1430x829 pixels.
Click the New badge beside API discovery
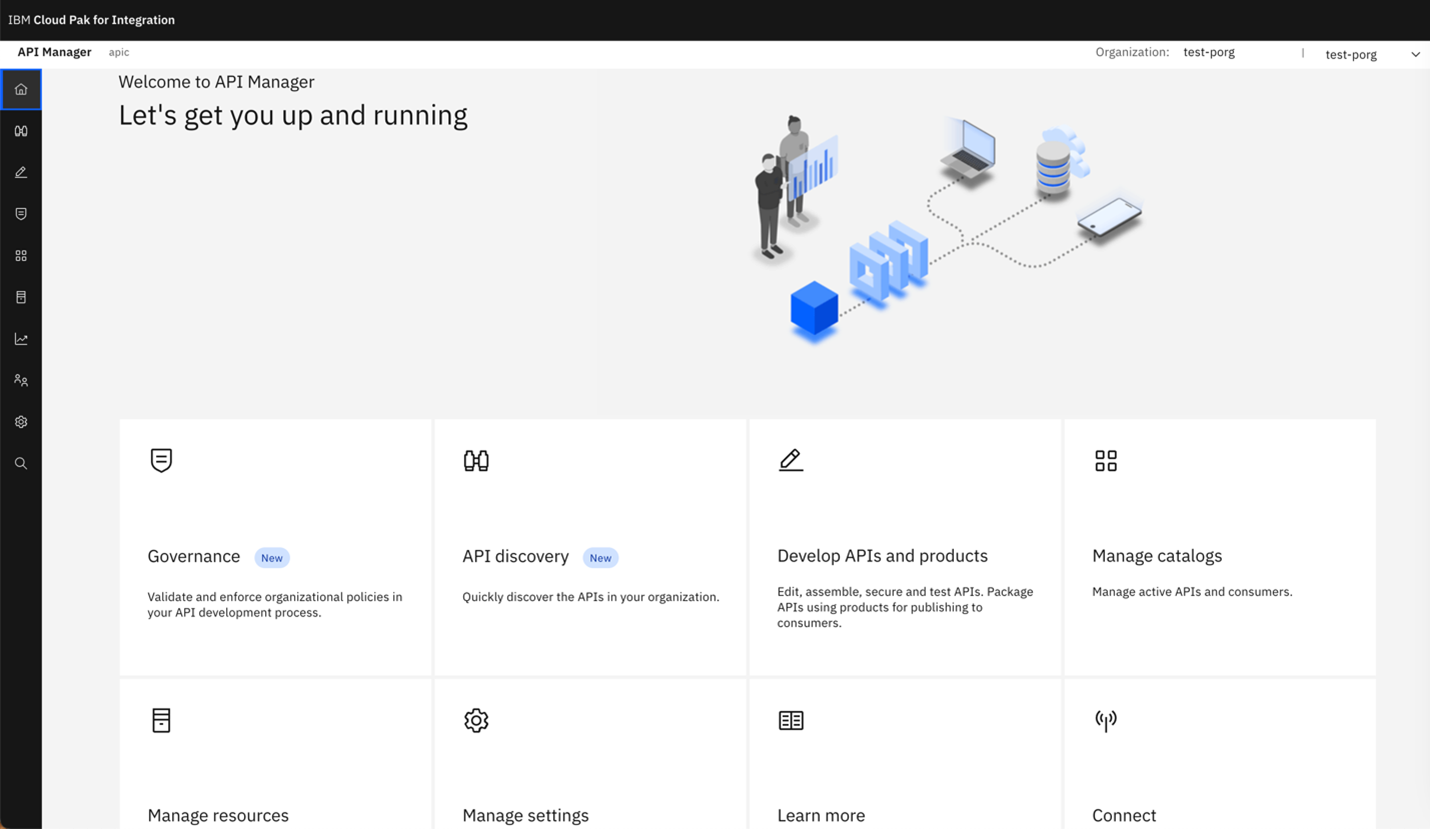tap(600, 558)
